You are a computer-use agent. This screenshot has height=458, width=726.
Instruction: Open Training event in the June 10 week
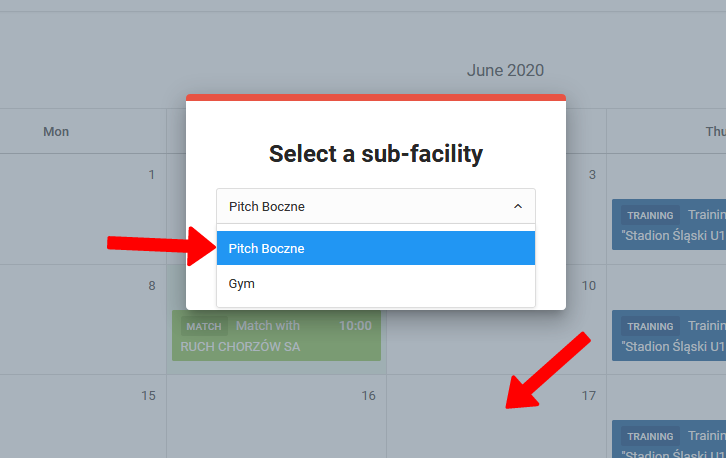[668, 336]
